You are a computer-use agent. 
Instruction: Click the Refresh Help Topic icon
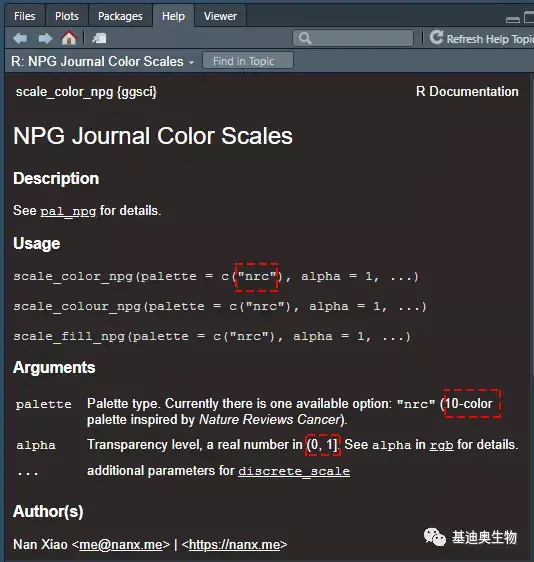437,37
